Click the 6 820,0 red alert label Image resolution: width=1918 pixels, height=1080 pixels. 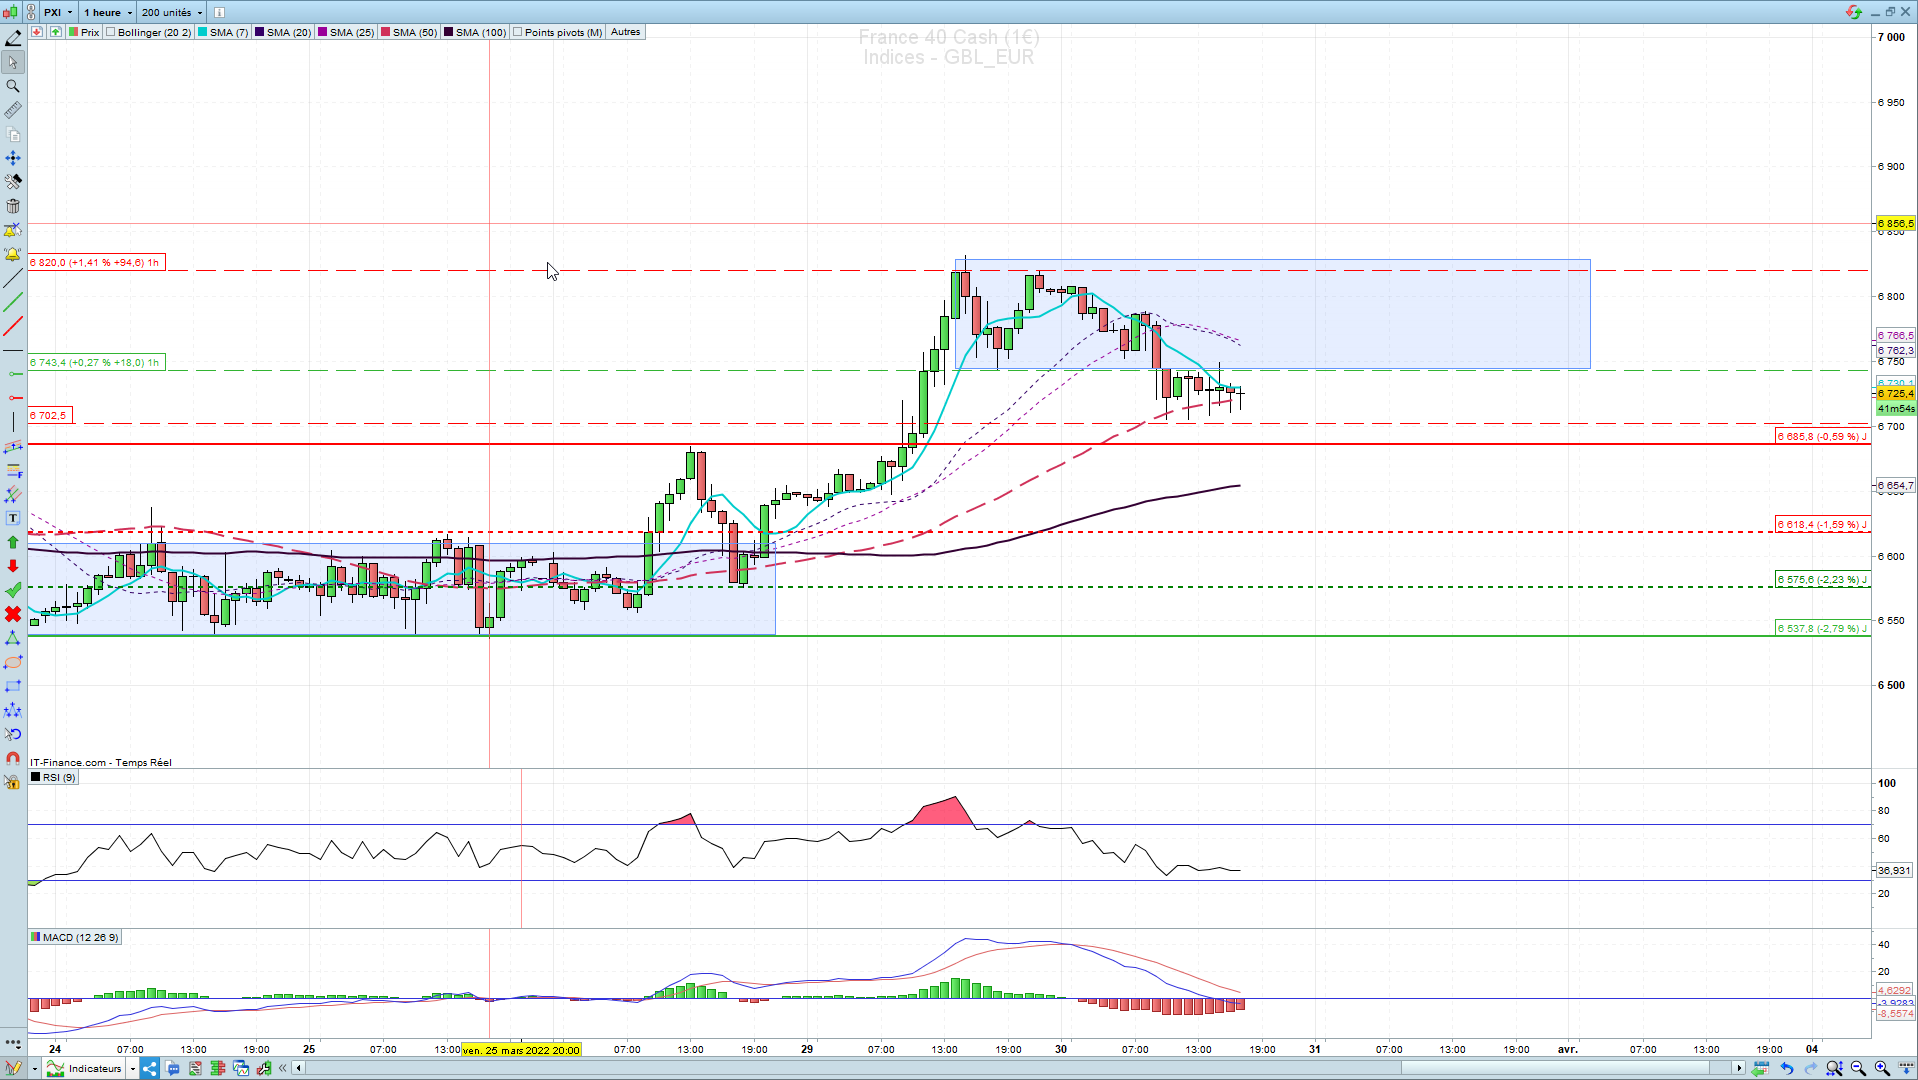pos(95,262)
